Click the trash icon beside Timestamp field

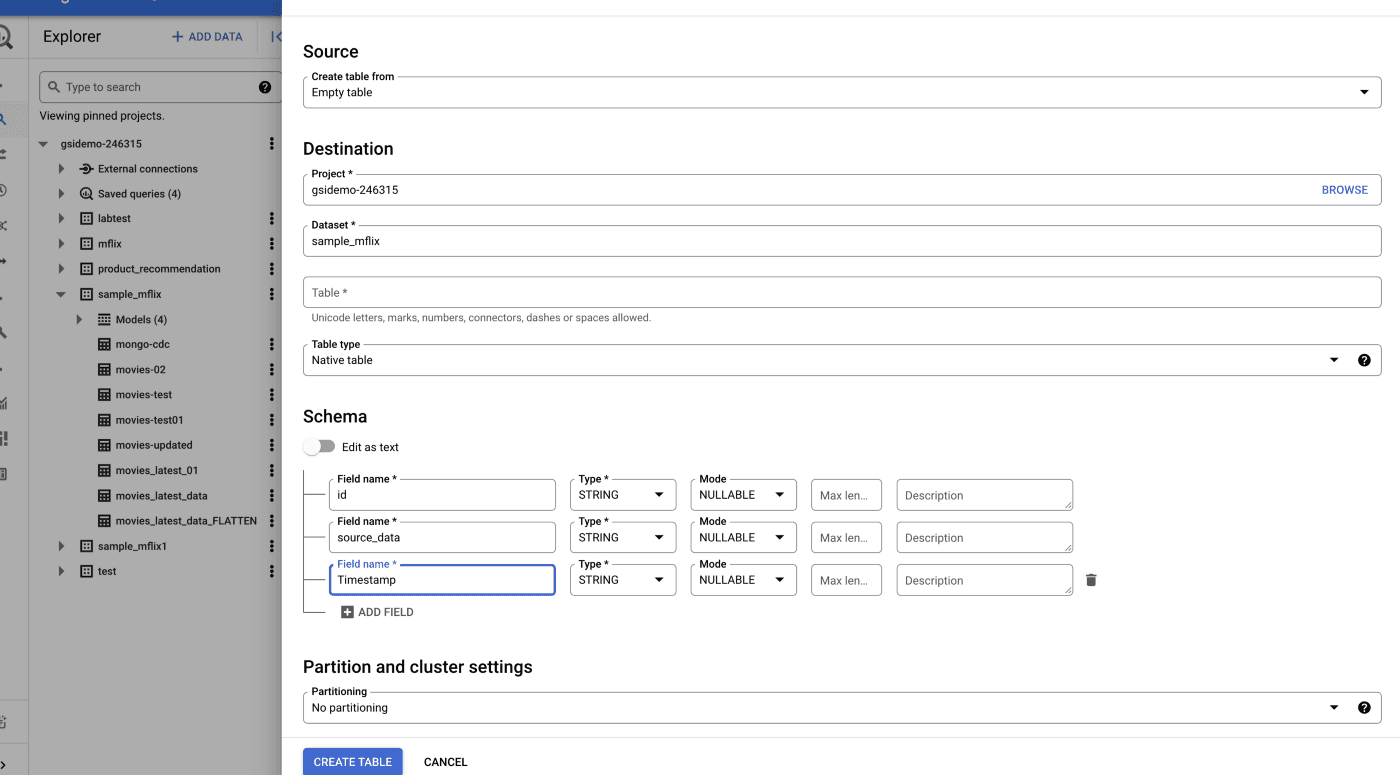coord(1091,580)
